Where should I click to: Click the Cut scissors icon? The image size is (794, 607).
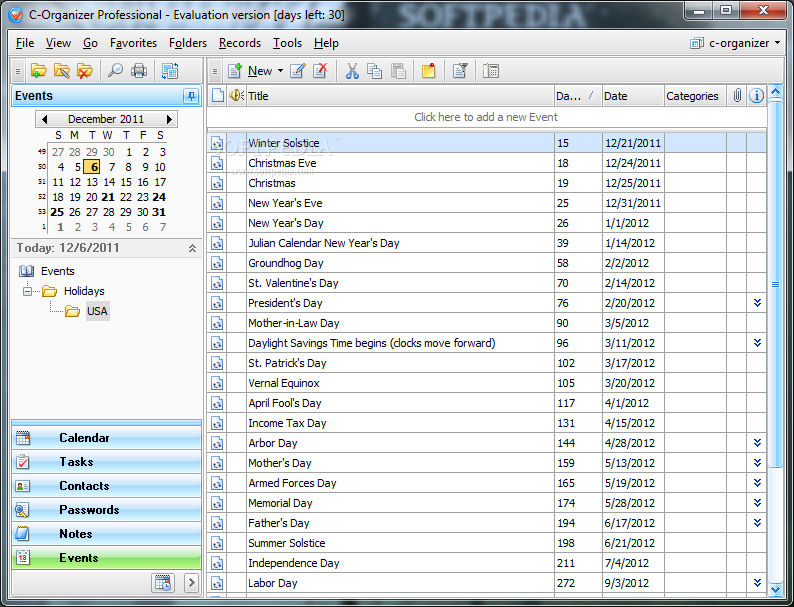point(352,71)
